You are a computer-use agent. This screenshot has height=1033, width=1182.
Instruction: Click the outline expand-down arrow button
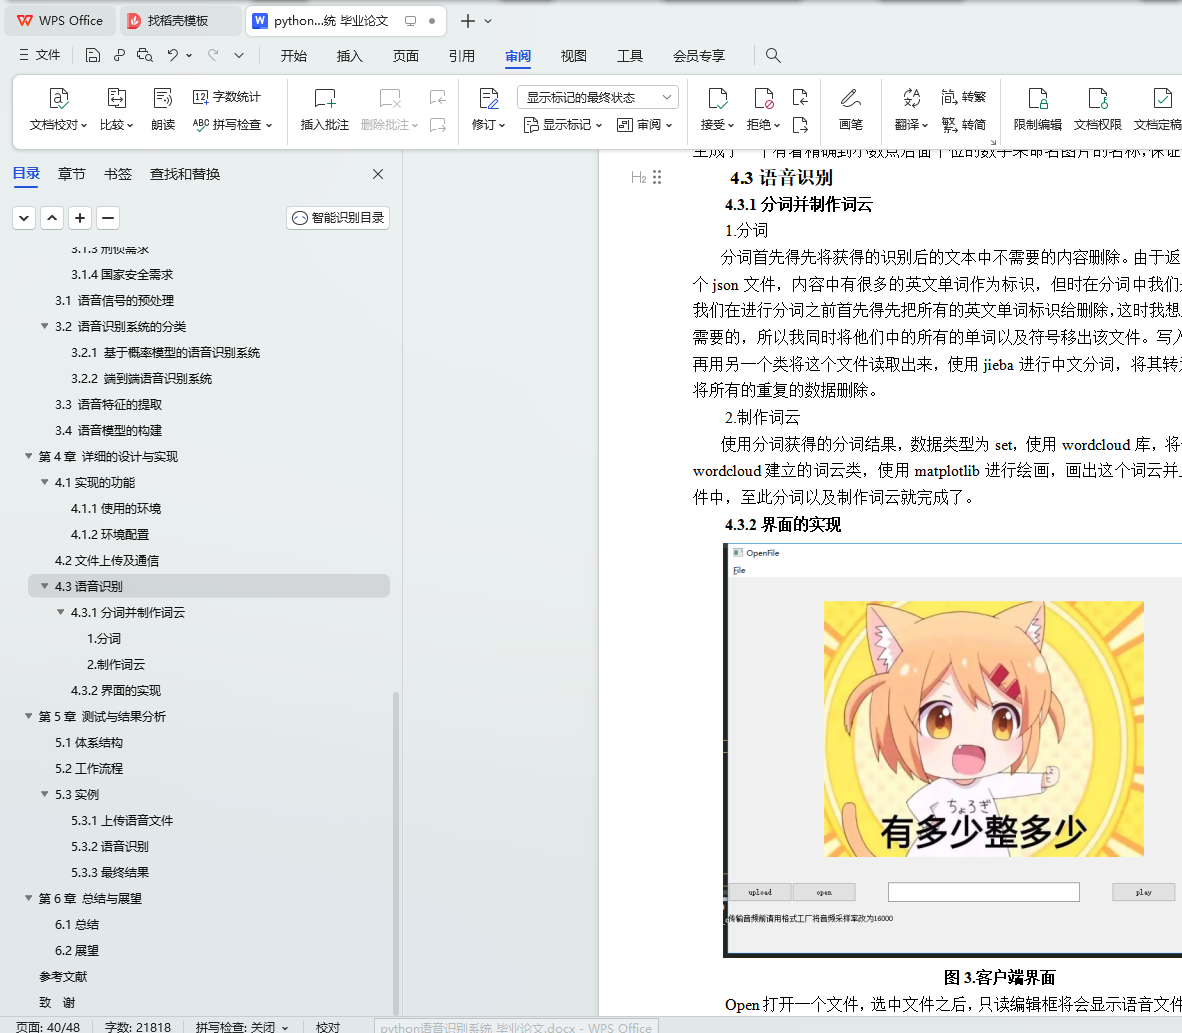coord(24,218)
